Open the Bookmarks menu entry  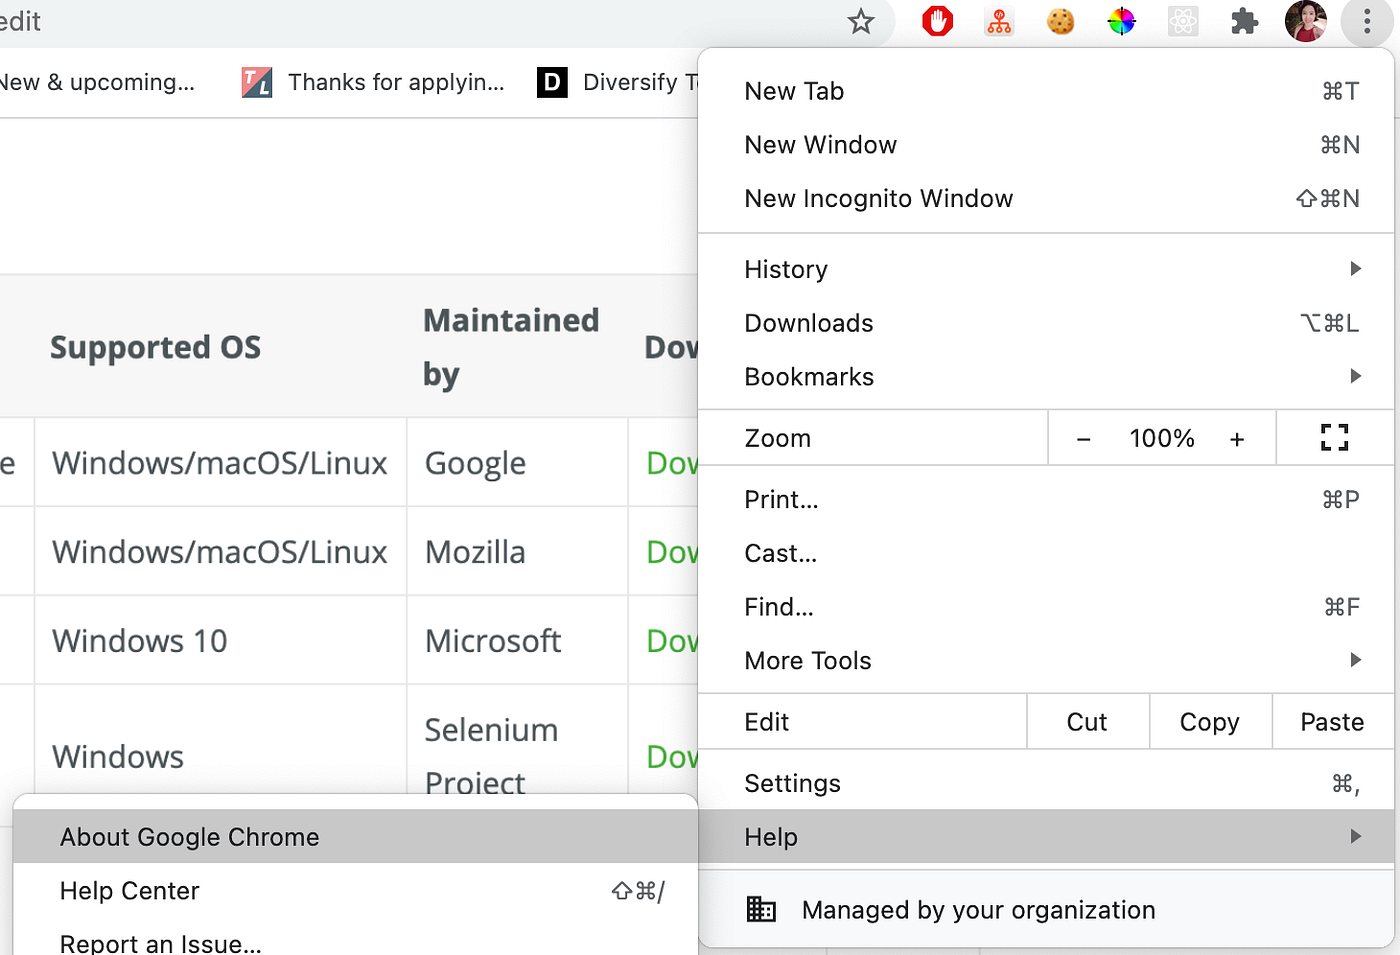click(1046, 377)
